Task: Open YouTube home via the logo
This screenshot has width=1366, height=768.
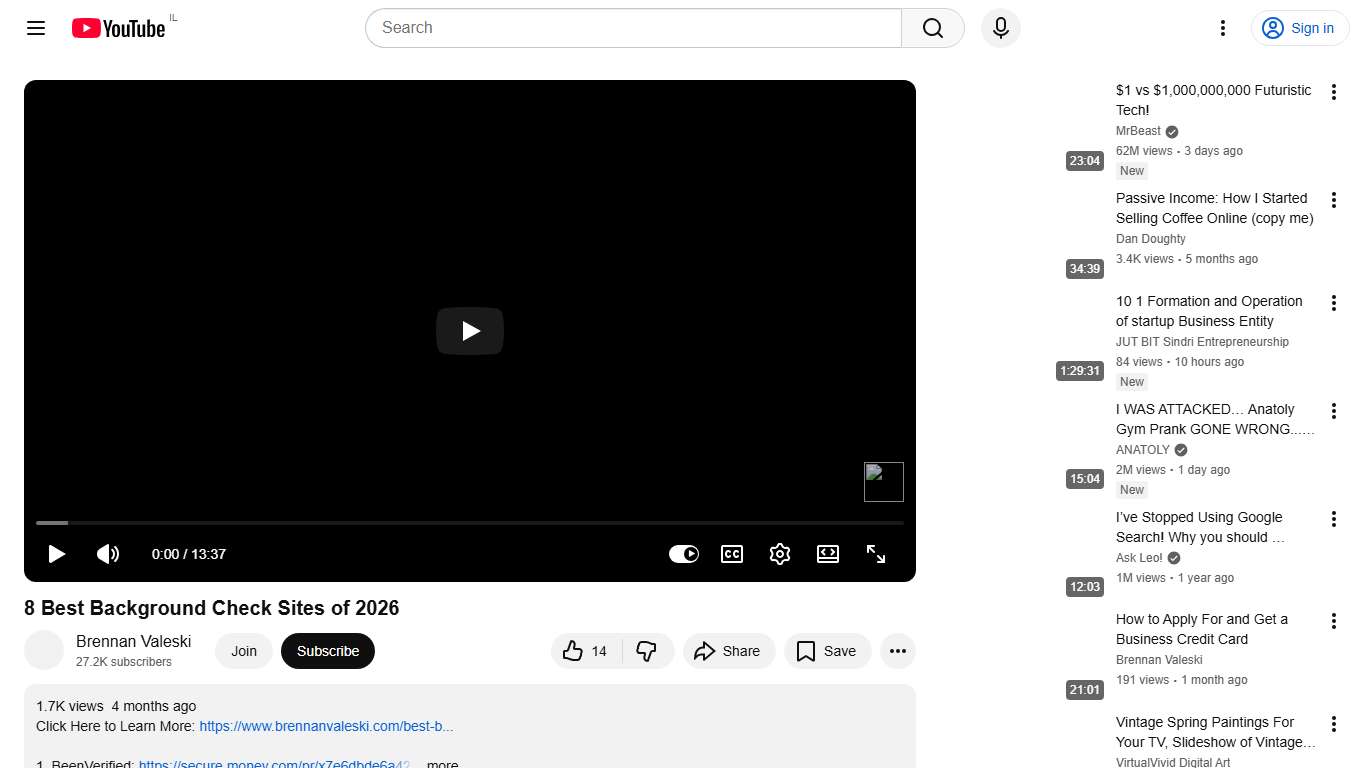Action: [117, 28]
